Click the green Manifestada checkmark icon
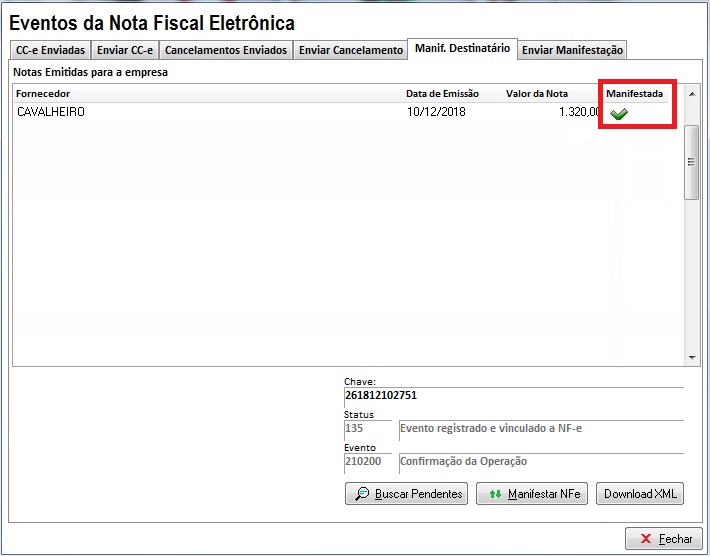This screenshot has width=710, height=556. (619, 114)
